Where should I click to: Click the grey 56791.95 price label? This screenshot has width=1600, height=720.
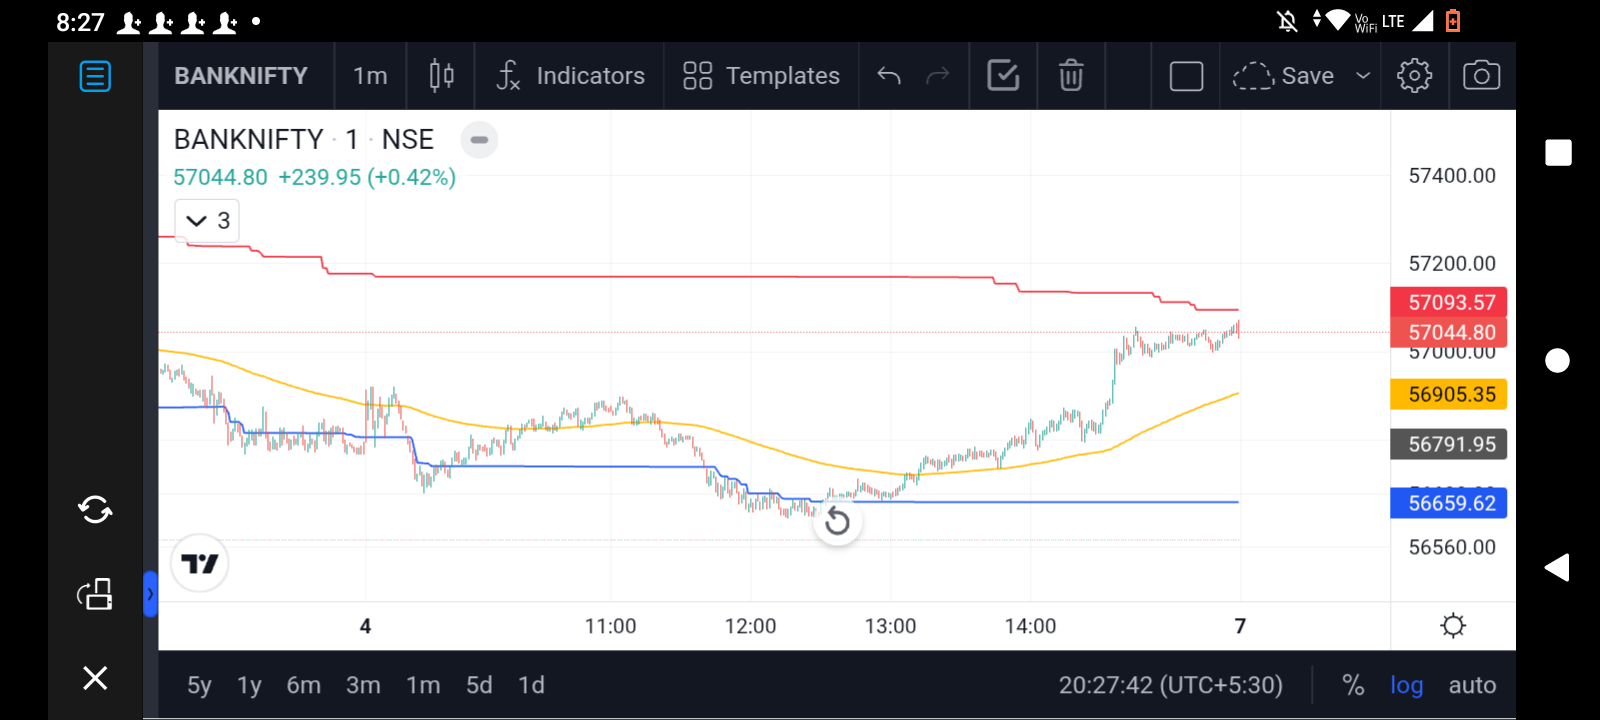(x=1449, y=444)
